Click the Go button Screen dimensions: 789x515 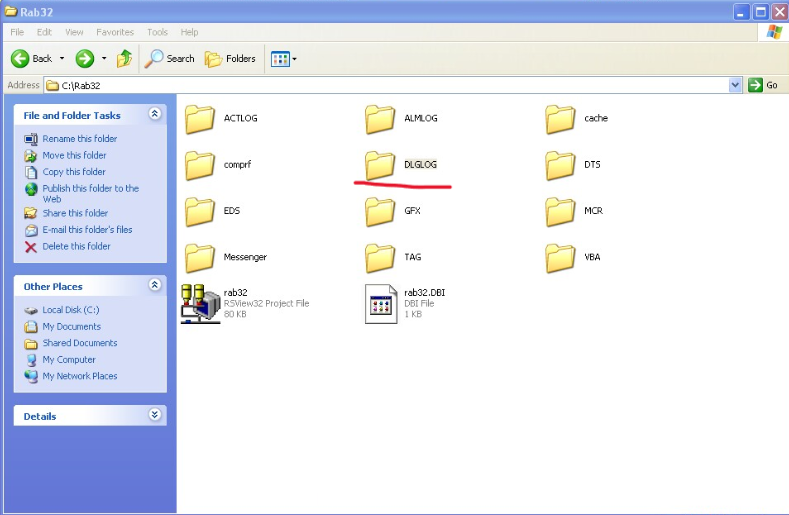[x=763, y=85]
